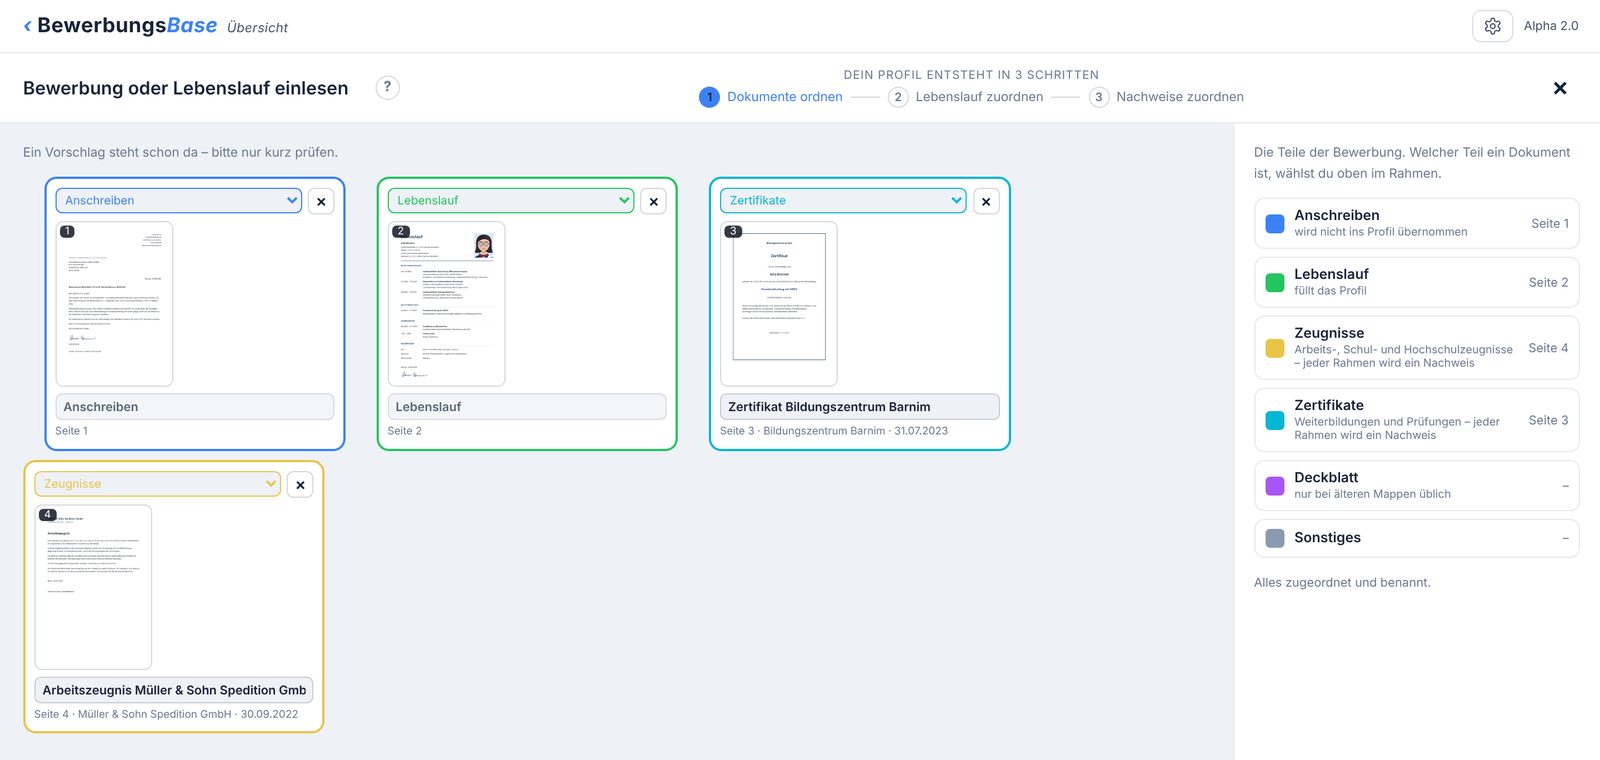Image resolution: width=1600 pixels, height=760 pixels.
Task: Click the gray Sonstiges color swatch
Action: [x=1275, y=538]
